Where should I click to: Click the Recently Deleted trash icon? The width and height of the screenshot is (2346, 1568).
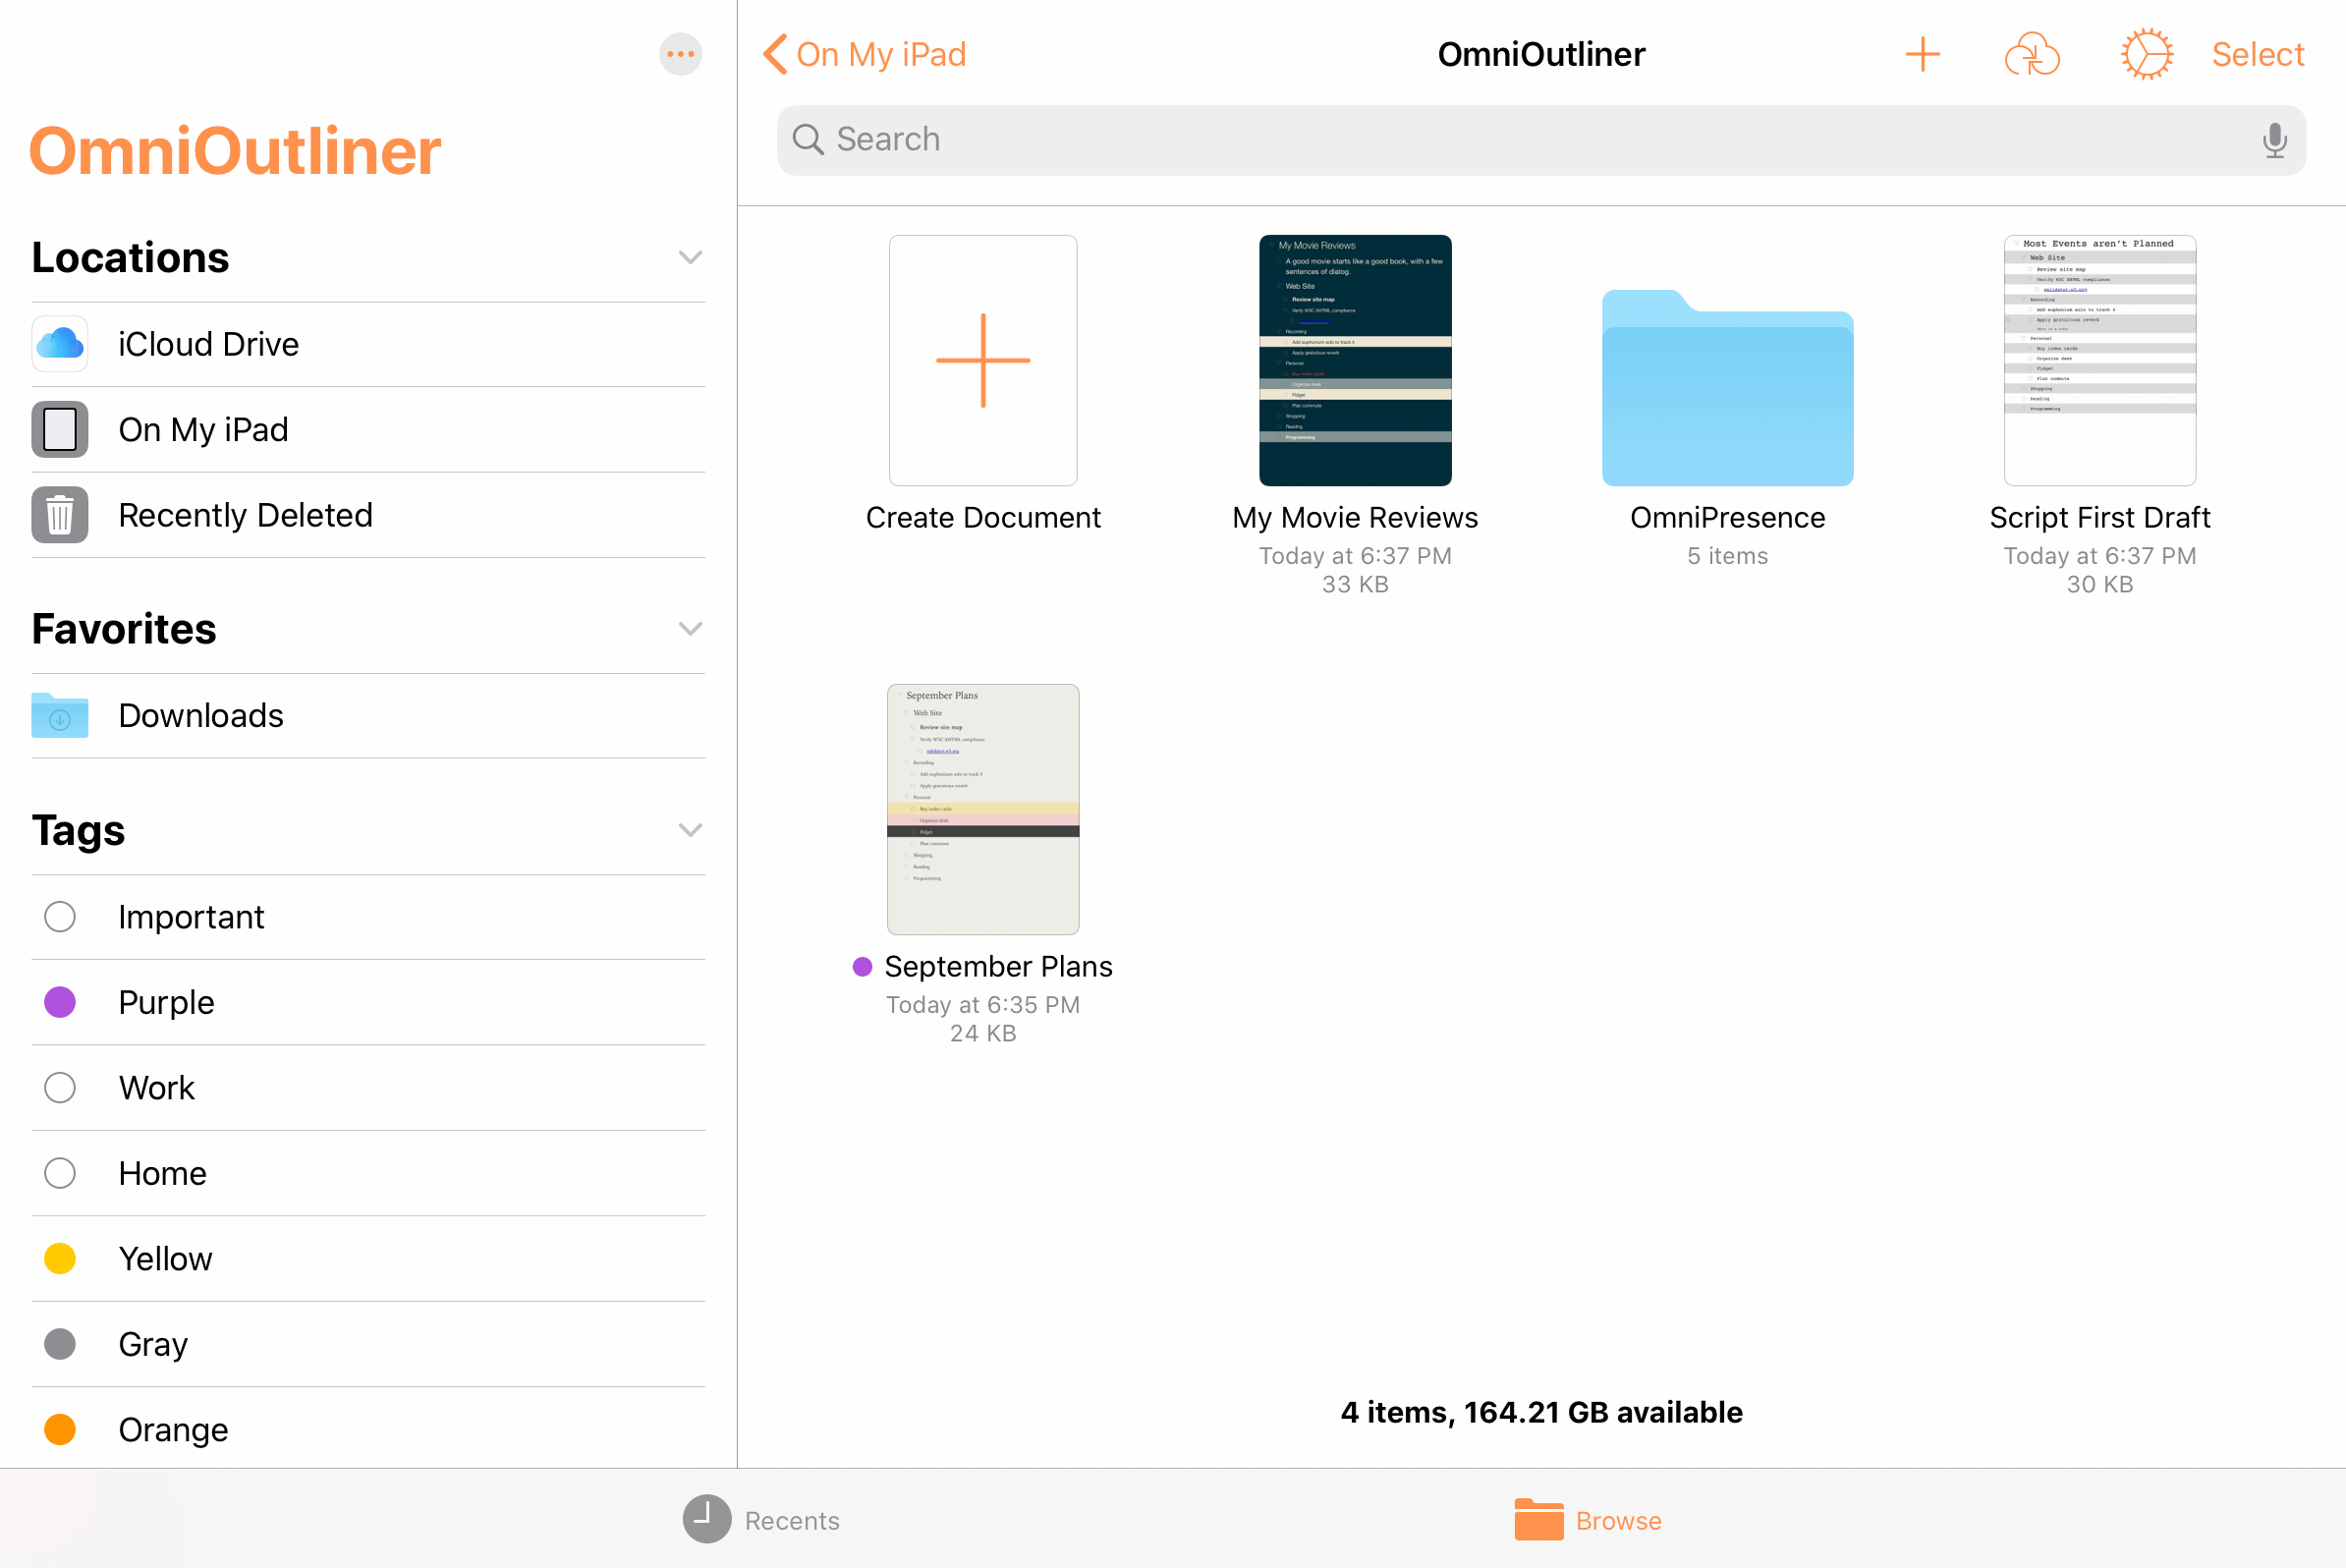61,515
